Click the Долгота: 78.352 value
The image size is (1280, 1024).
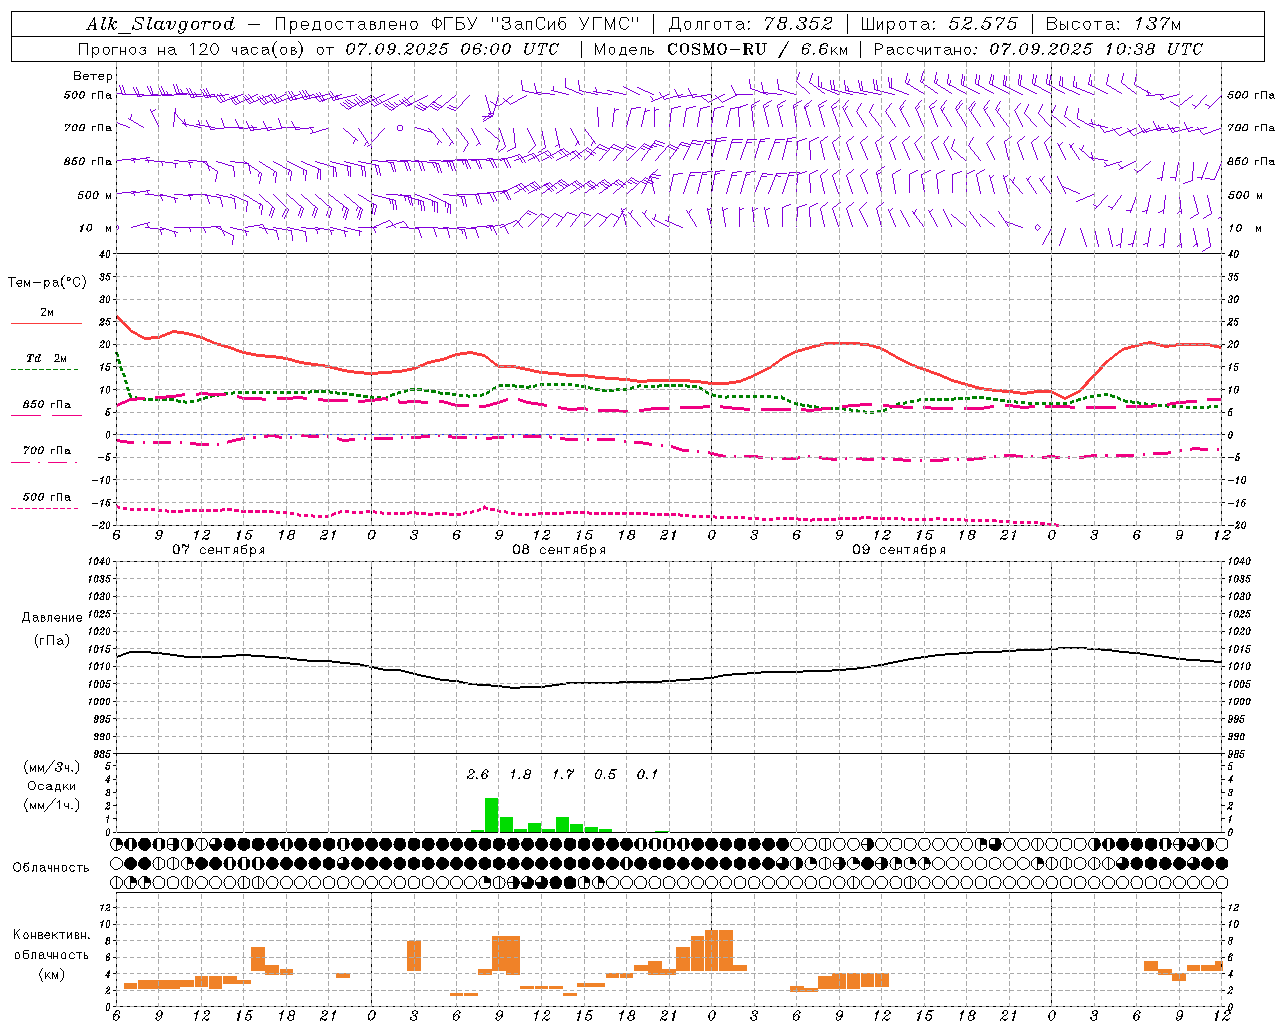pyautogui.click(x=750, y=24)
